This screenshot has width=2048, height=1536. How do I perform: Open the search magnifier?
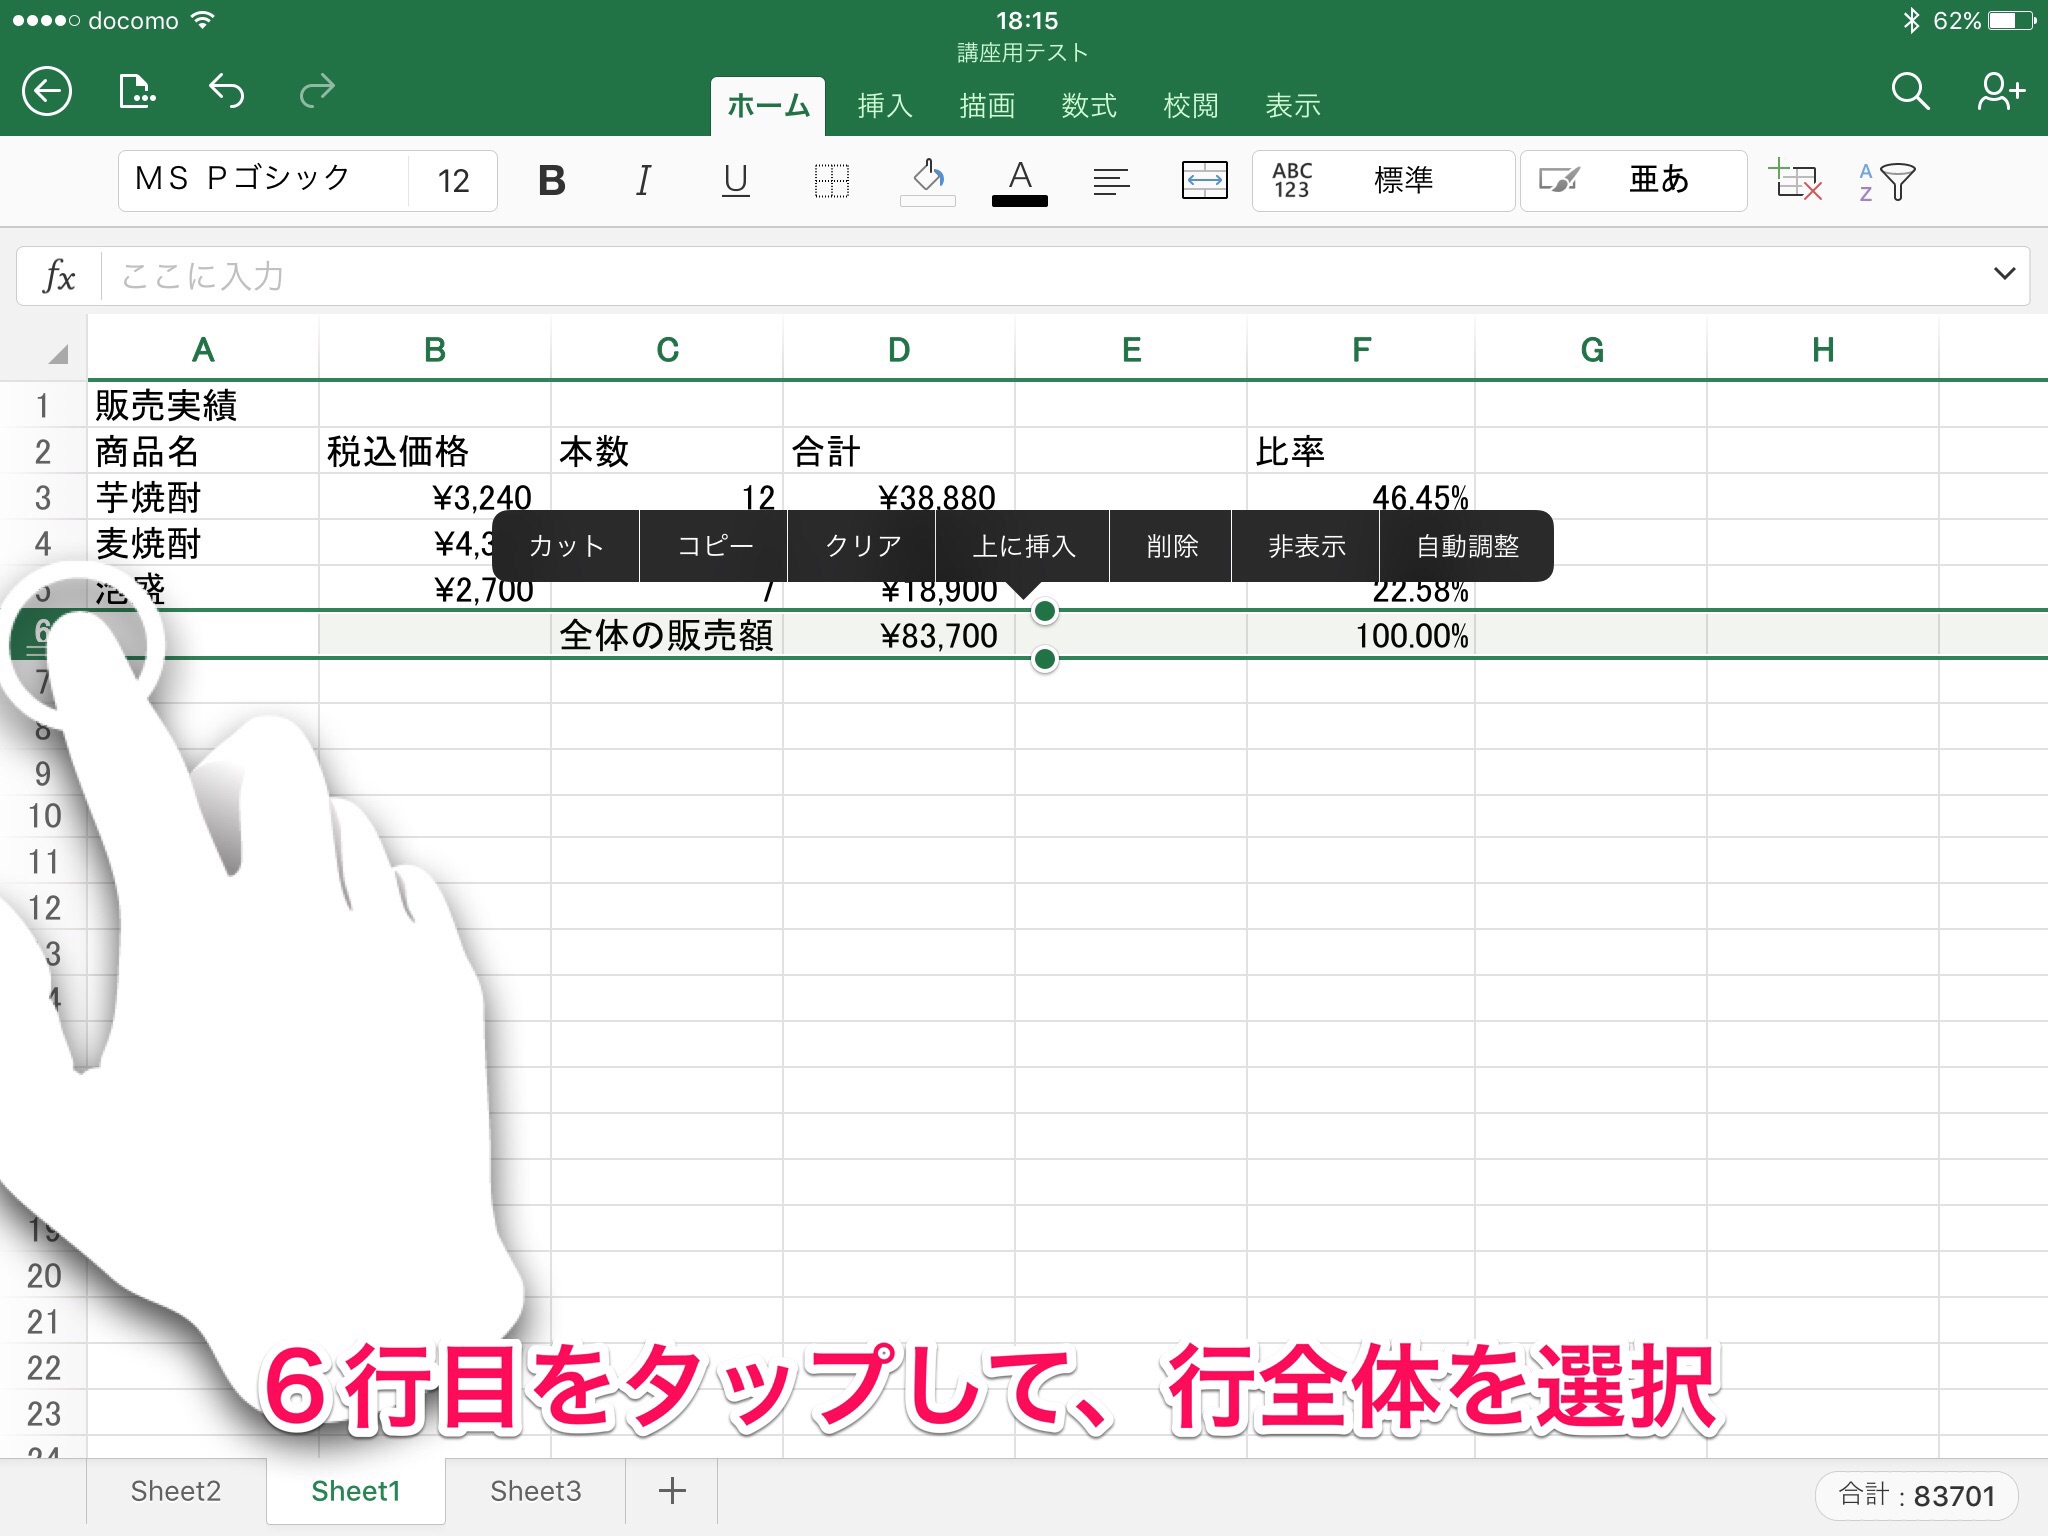[1909, 92]
